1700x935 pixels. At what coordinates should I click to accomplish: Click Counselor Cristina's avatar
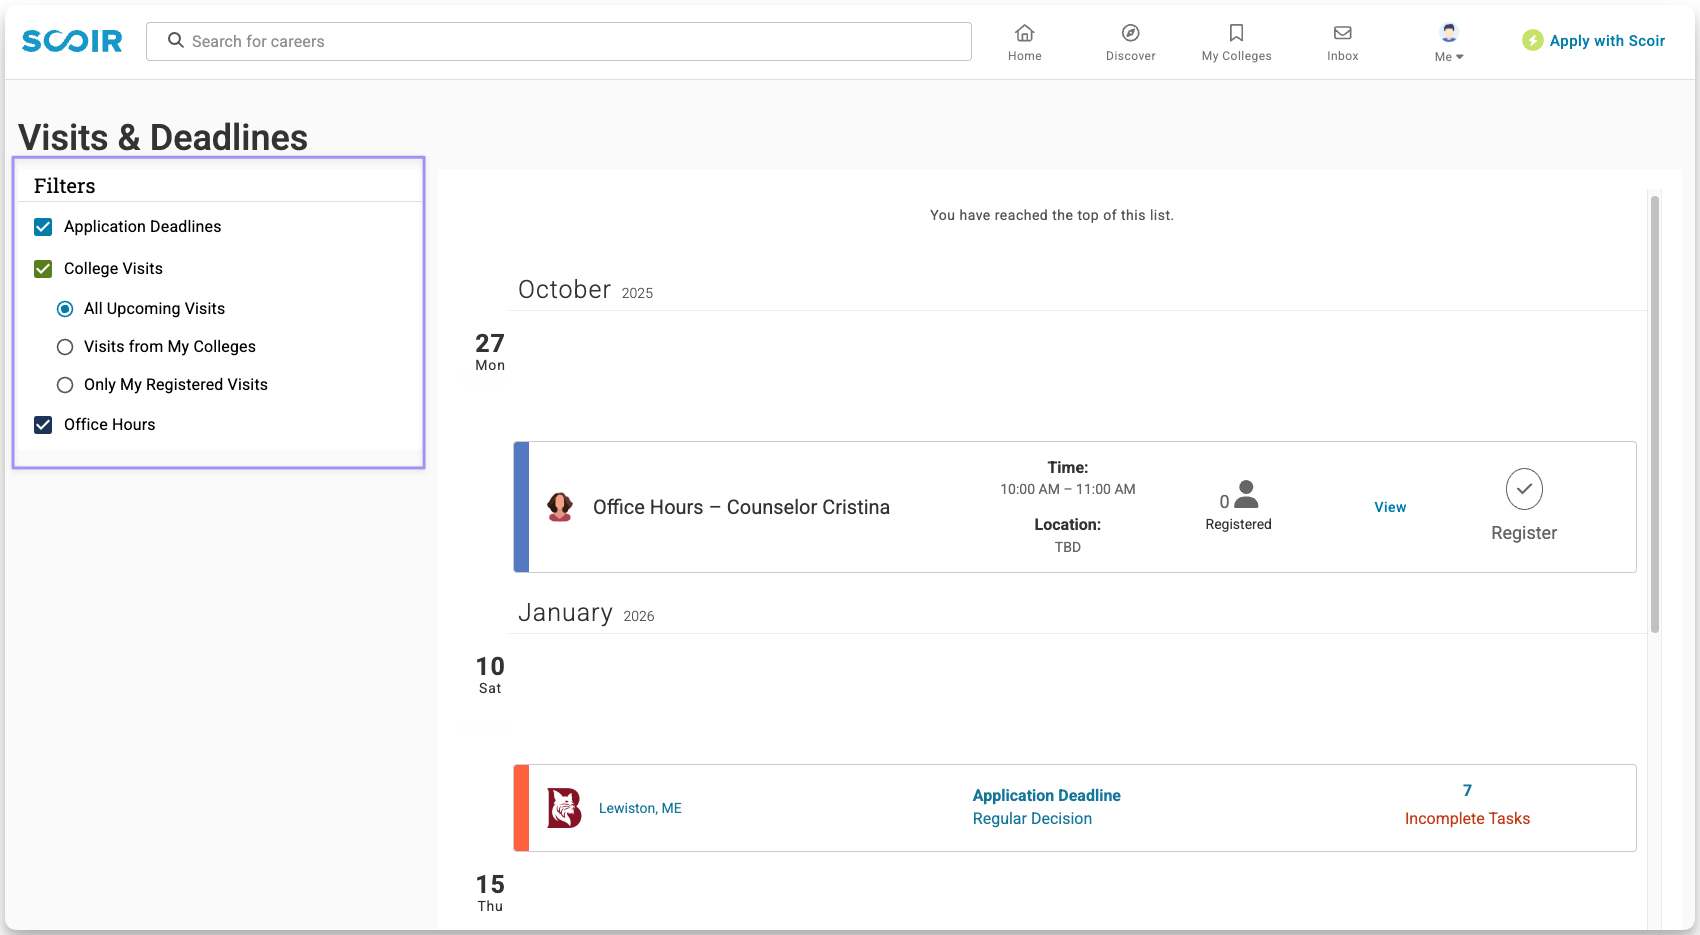point(560,507)
